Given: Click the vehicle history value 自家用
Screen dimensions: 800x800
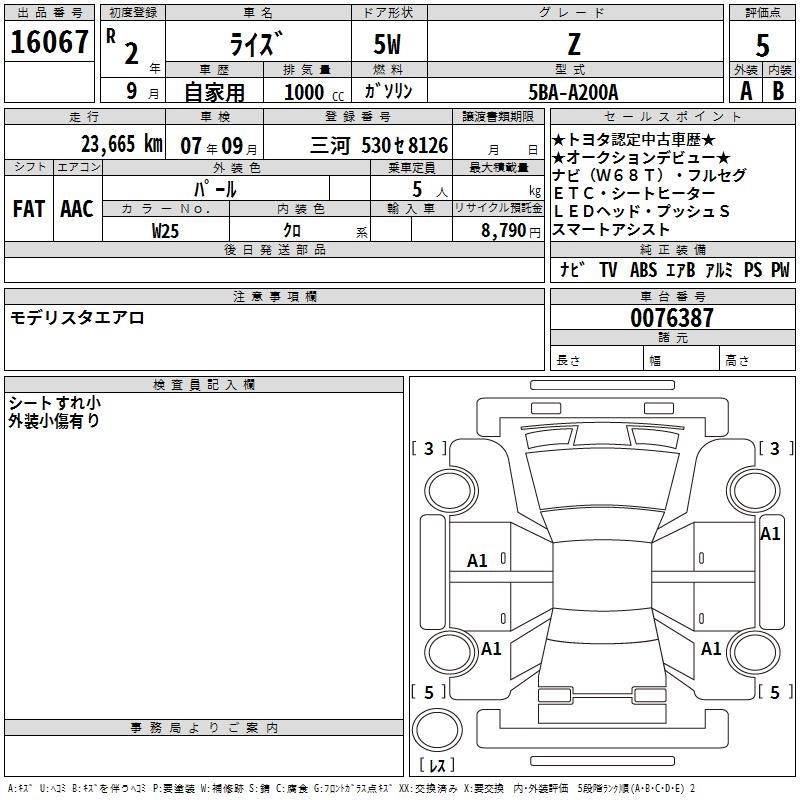Looking at the screenshot, I should coord(214,92).
